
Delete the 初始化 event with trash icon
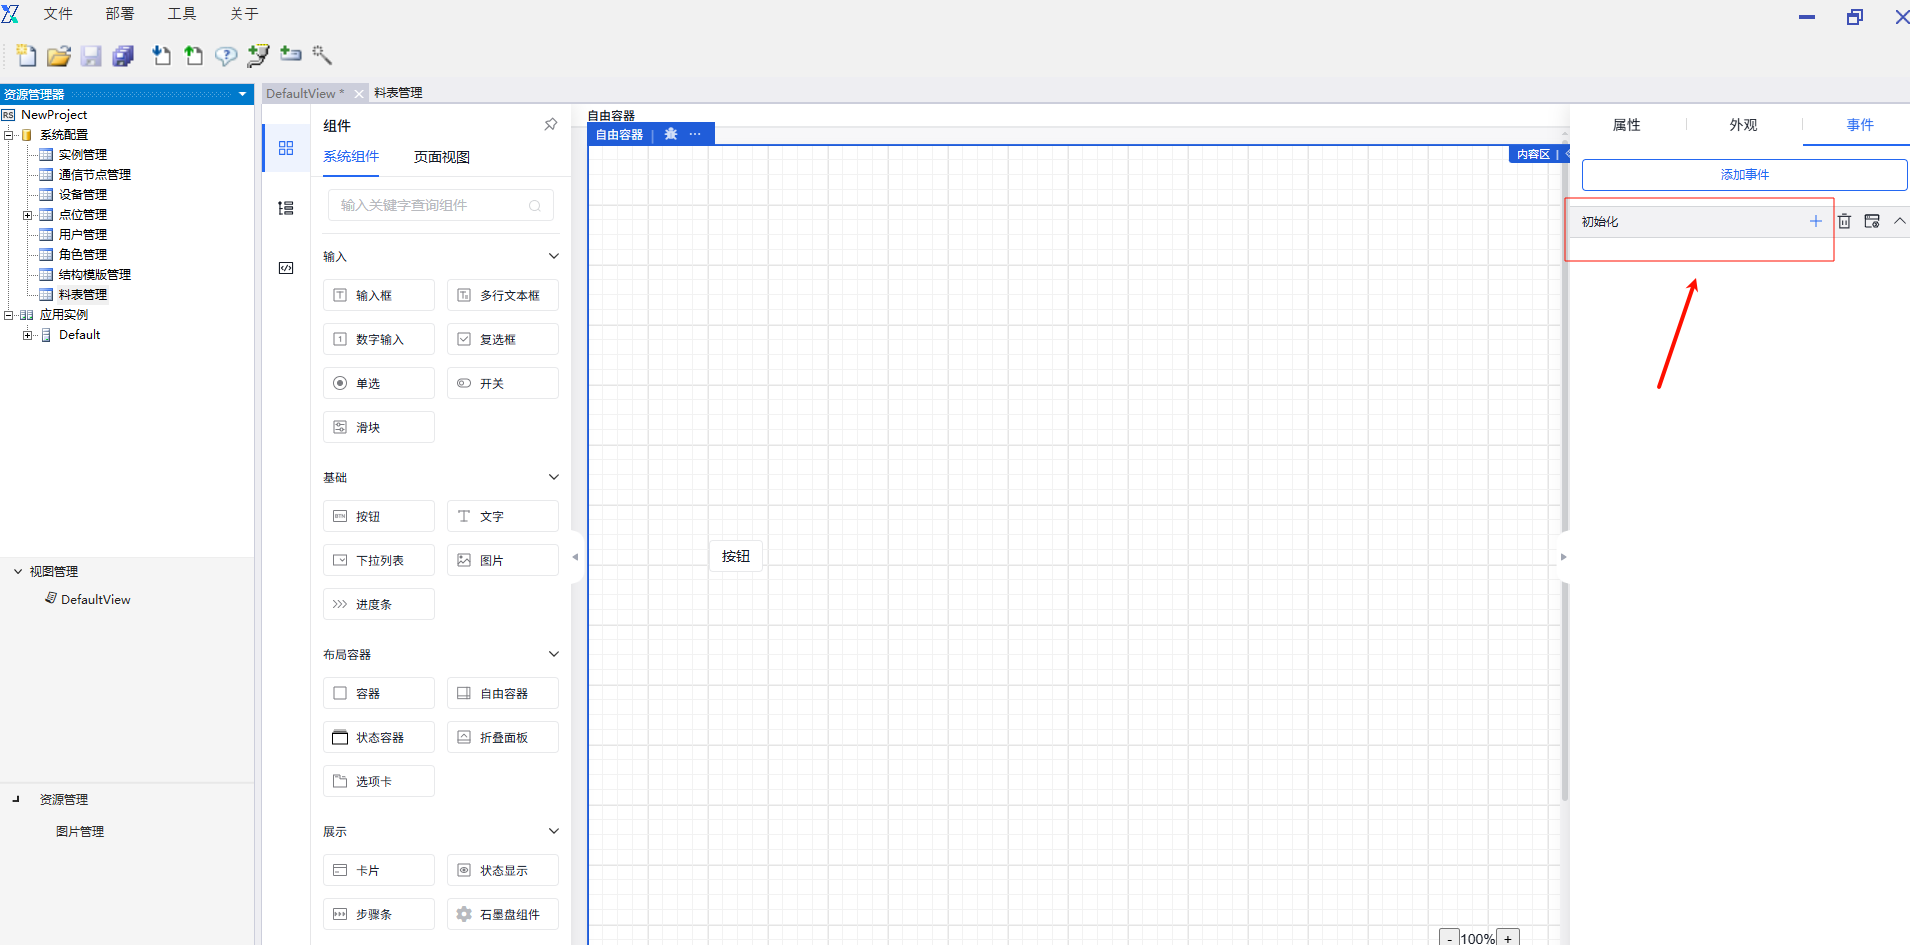1844,221
